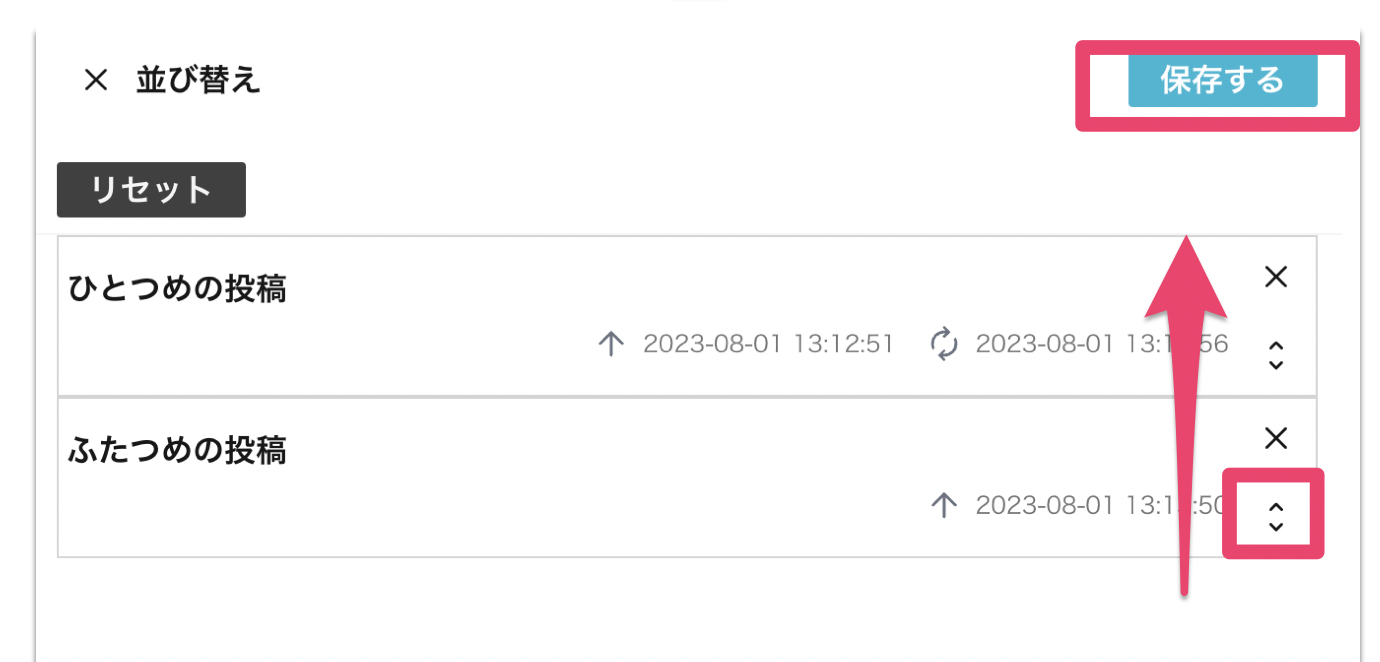Click the published date 2023-08-01 13:12:51
The image size is (1380, 662).
coord(768,345)
